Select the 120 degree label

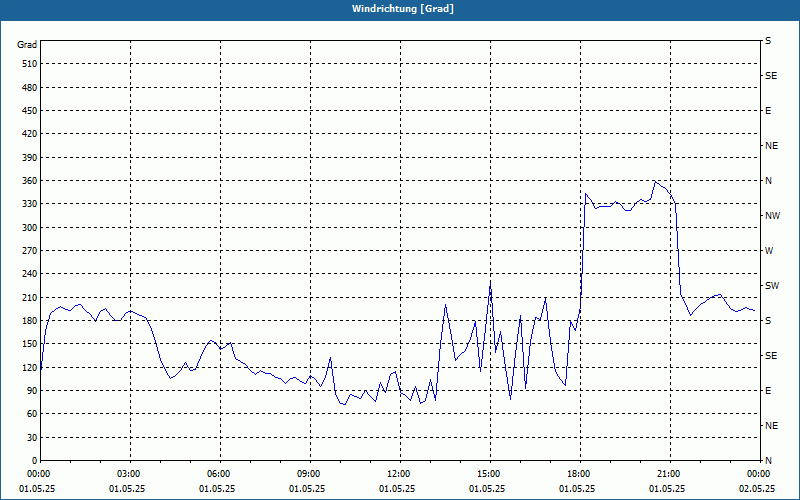pos(29,367)
